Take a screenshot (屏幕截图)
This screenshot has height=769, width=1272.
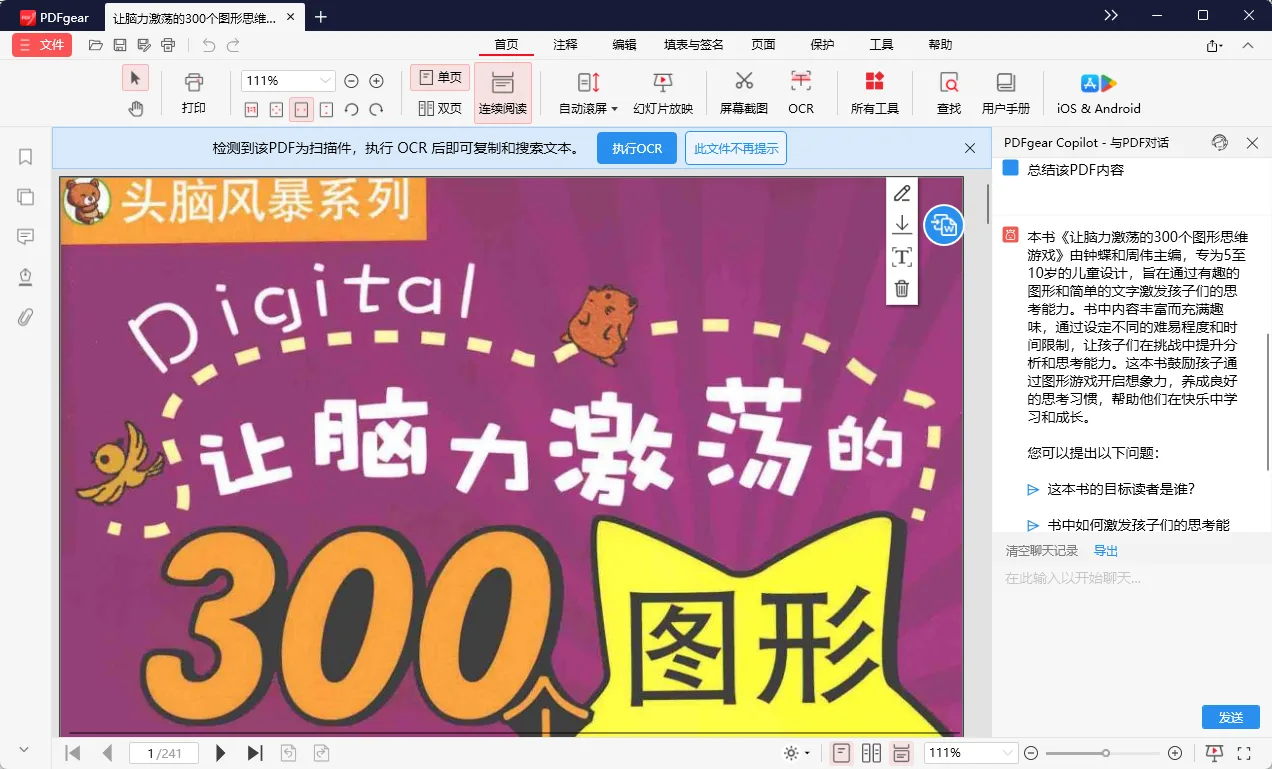coord(744,94)
